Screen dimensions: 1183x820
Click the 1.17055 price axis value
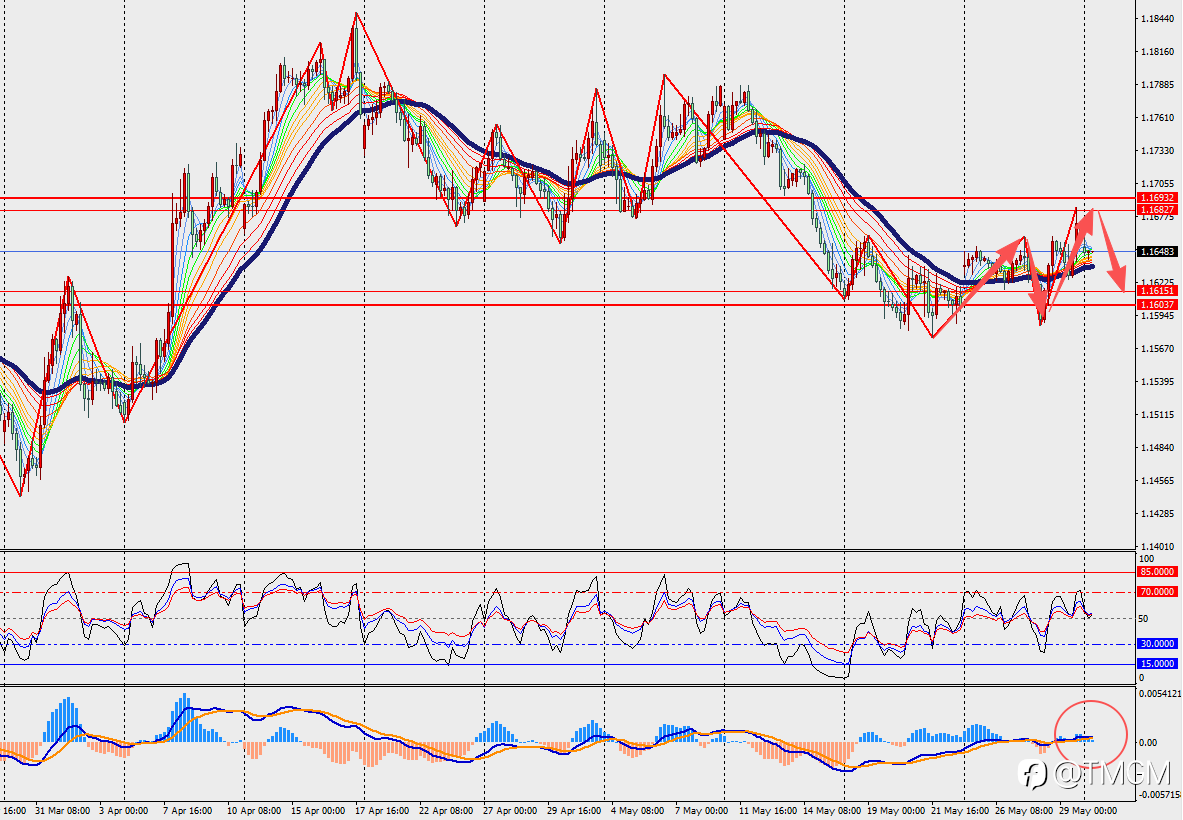1158,184
